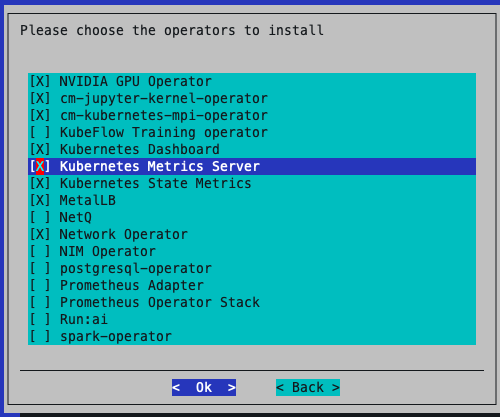Viewport: 500px width, 417px height.
Task: Uncheck Kubernetes State Metrics checkbox
Action: [x=40, y=183]
